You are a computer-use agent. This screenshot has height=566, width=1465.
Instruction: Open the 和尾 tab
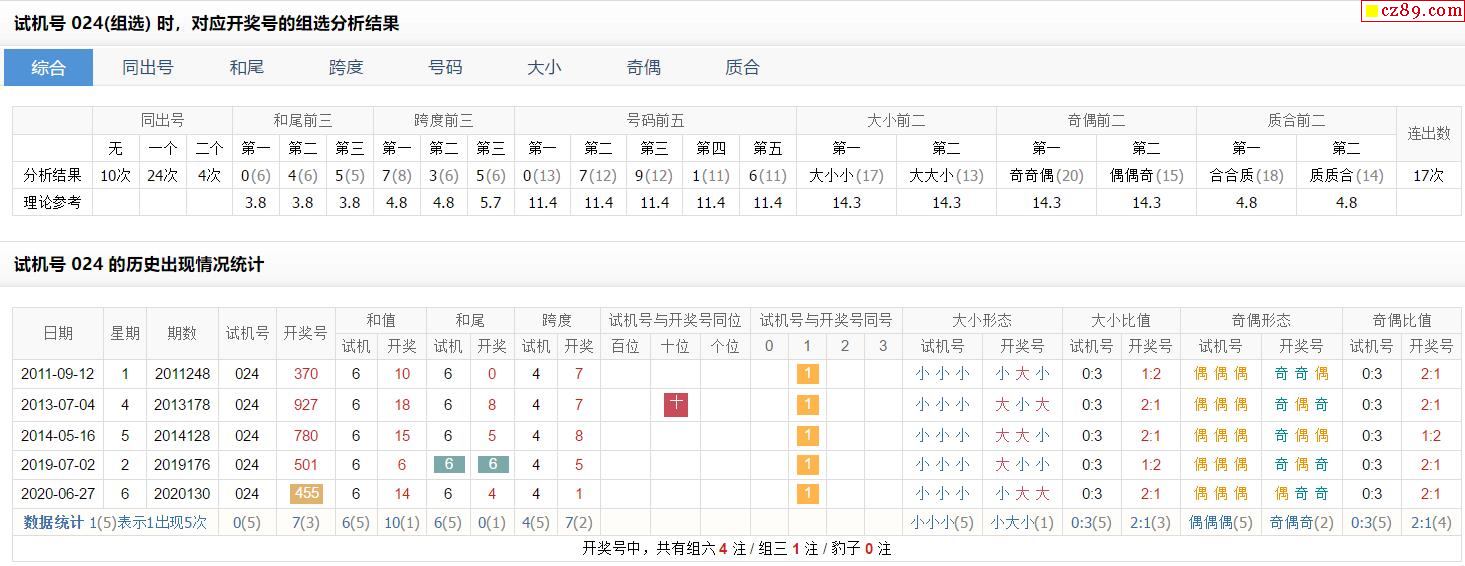click(247, 68)
